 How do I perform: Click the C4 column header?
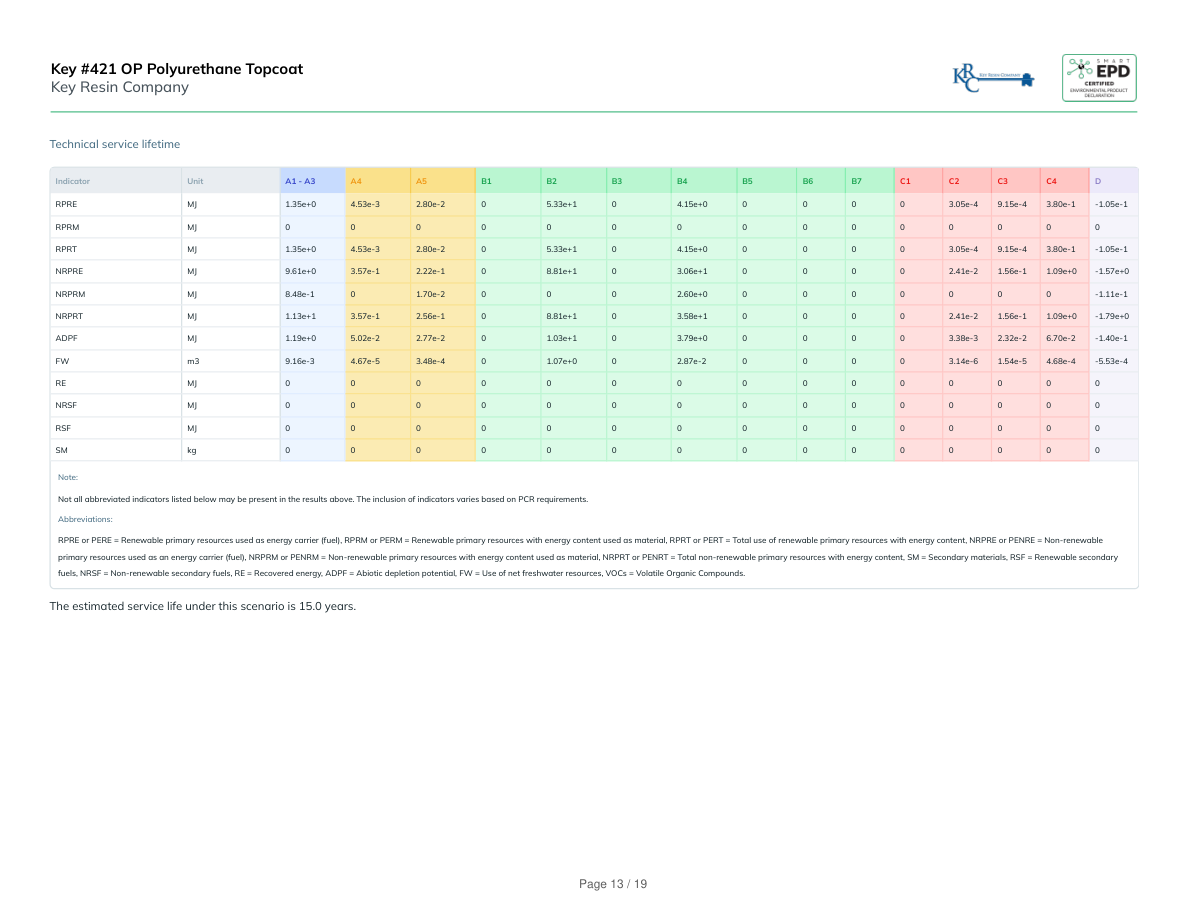tap(1050, 181)
